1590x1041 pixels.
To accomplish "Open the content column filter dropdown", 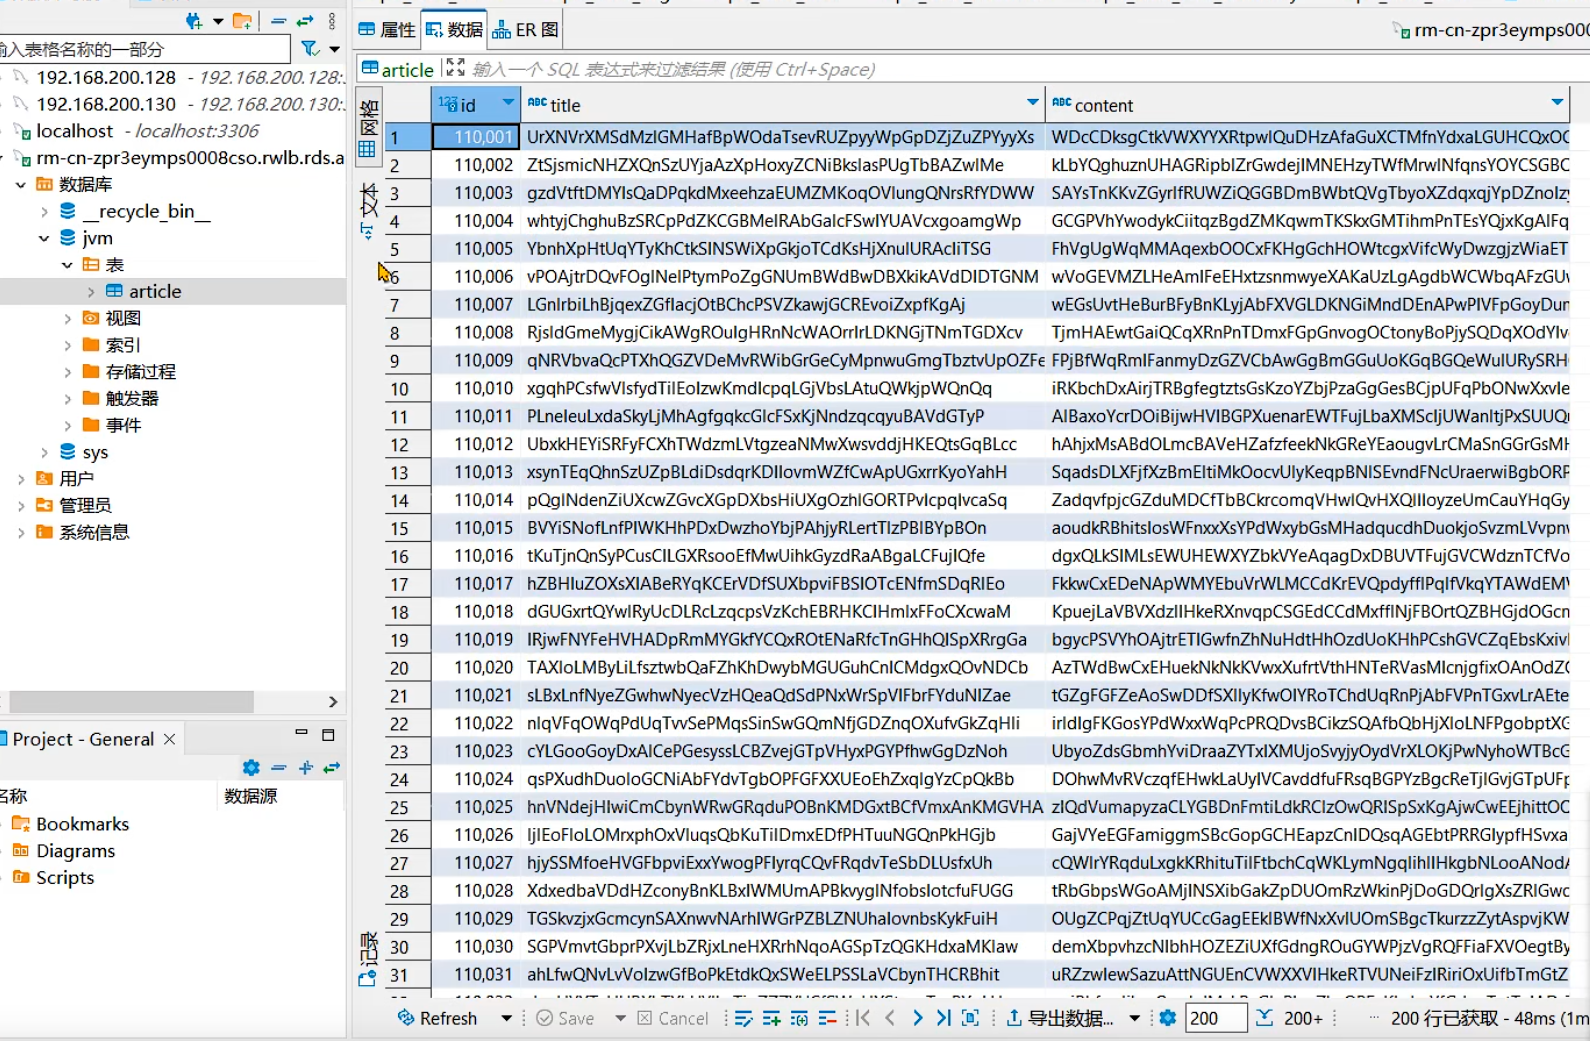I will click(1557, 103).
